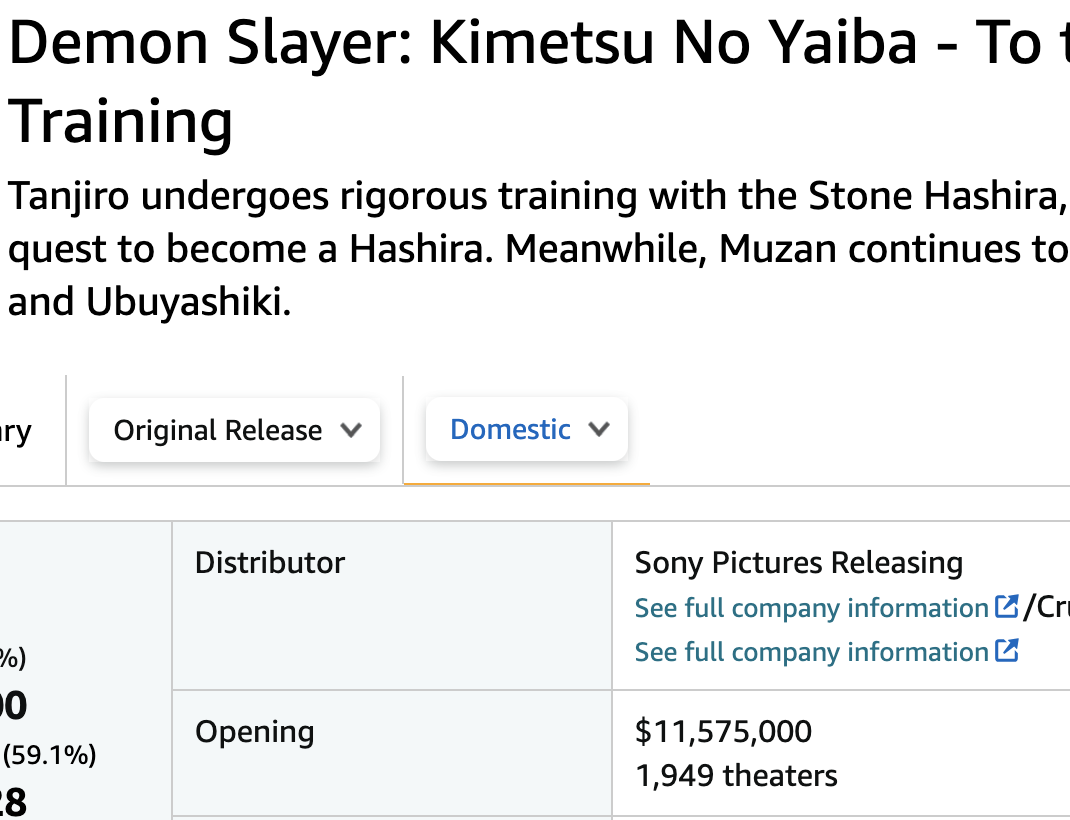The width and height of the screenshot is (1070, 820).
Task: Click "and Ubuyashiki." in the synopsis
Action: (150, 301)
